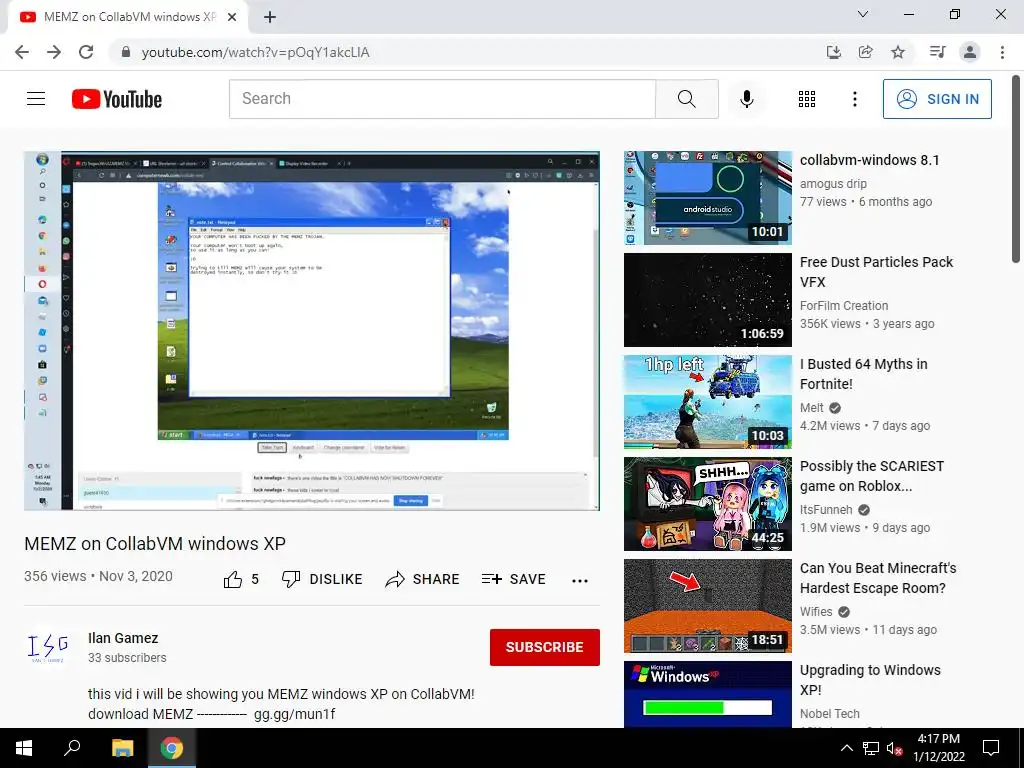The image size is (1024, 768).
Task: Open collabvm-windows 8.1 thumbnail
Action: 707,198
